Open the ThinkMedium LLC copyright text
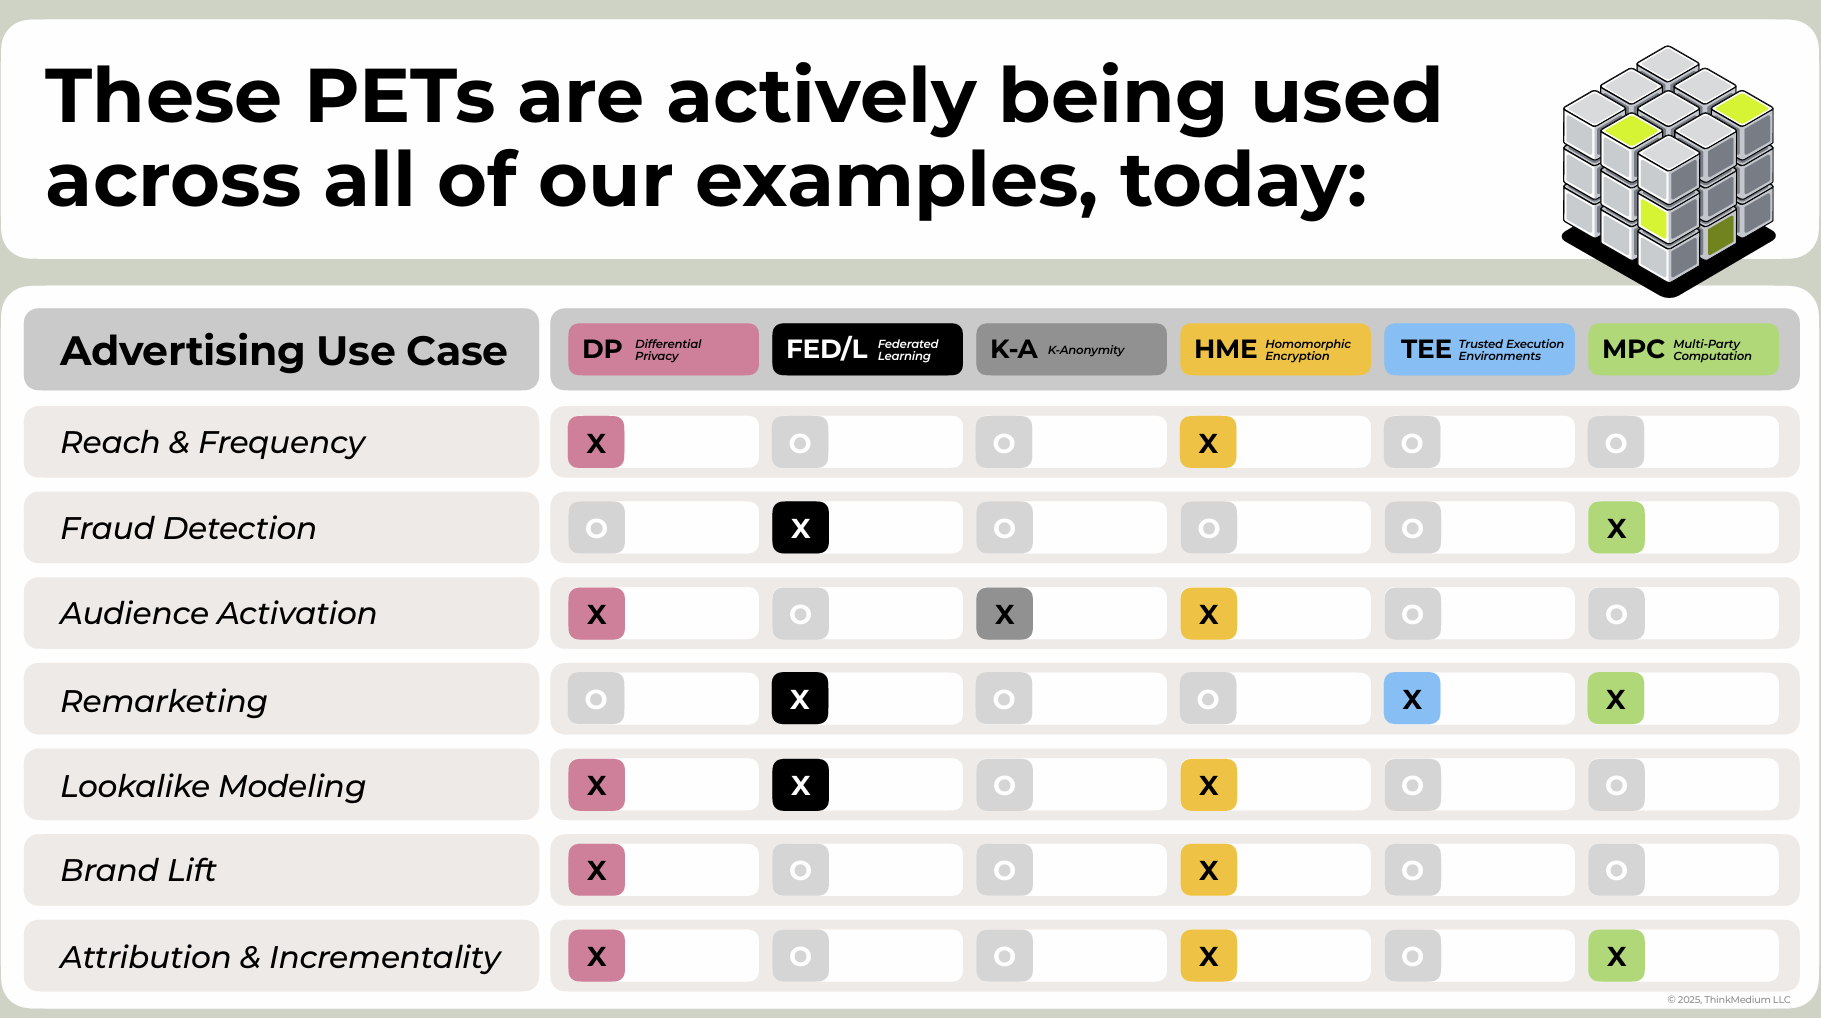Screen dimensions: 1821x1018 click(1728, 999)
